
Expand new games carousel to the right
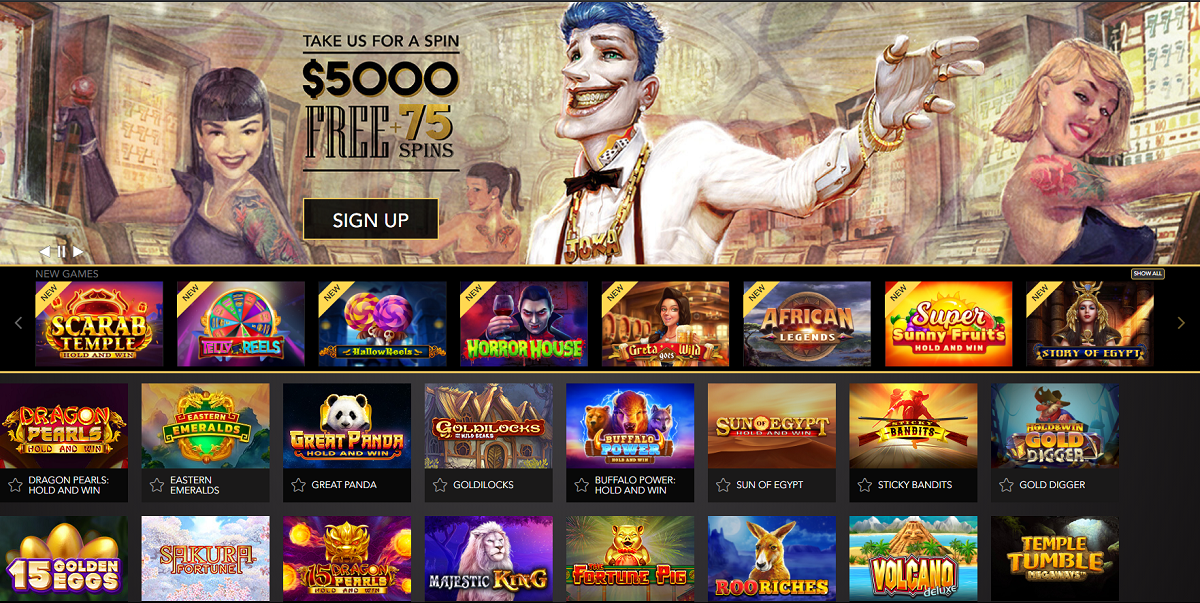pyautogui.click(x=1181, y=323)
